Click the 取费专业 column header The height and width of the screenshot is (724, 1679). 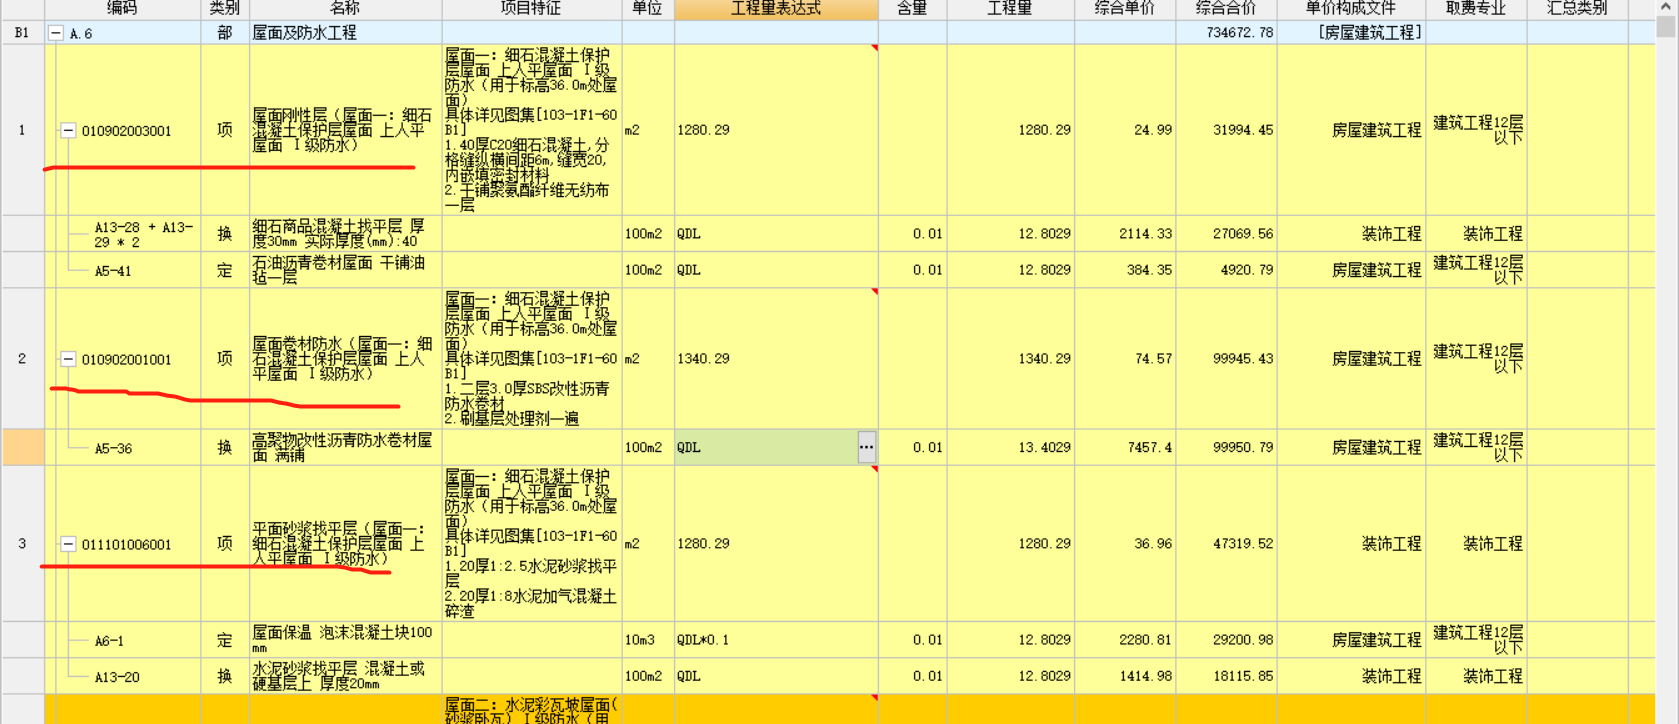[x=1475, y=9]
